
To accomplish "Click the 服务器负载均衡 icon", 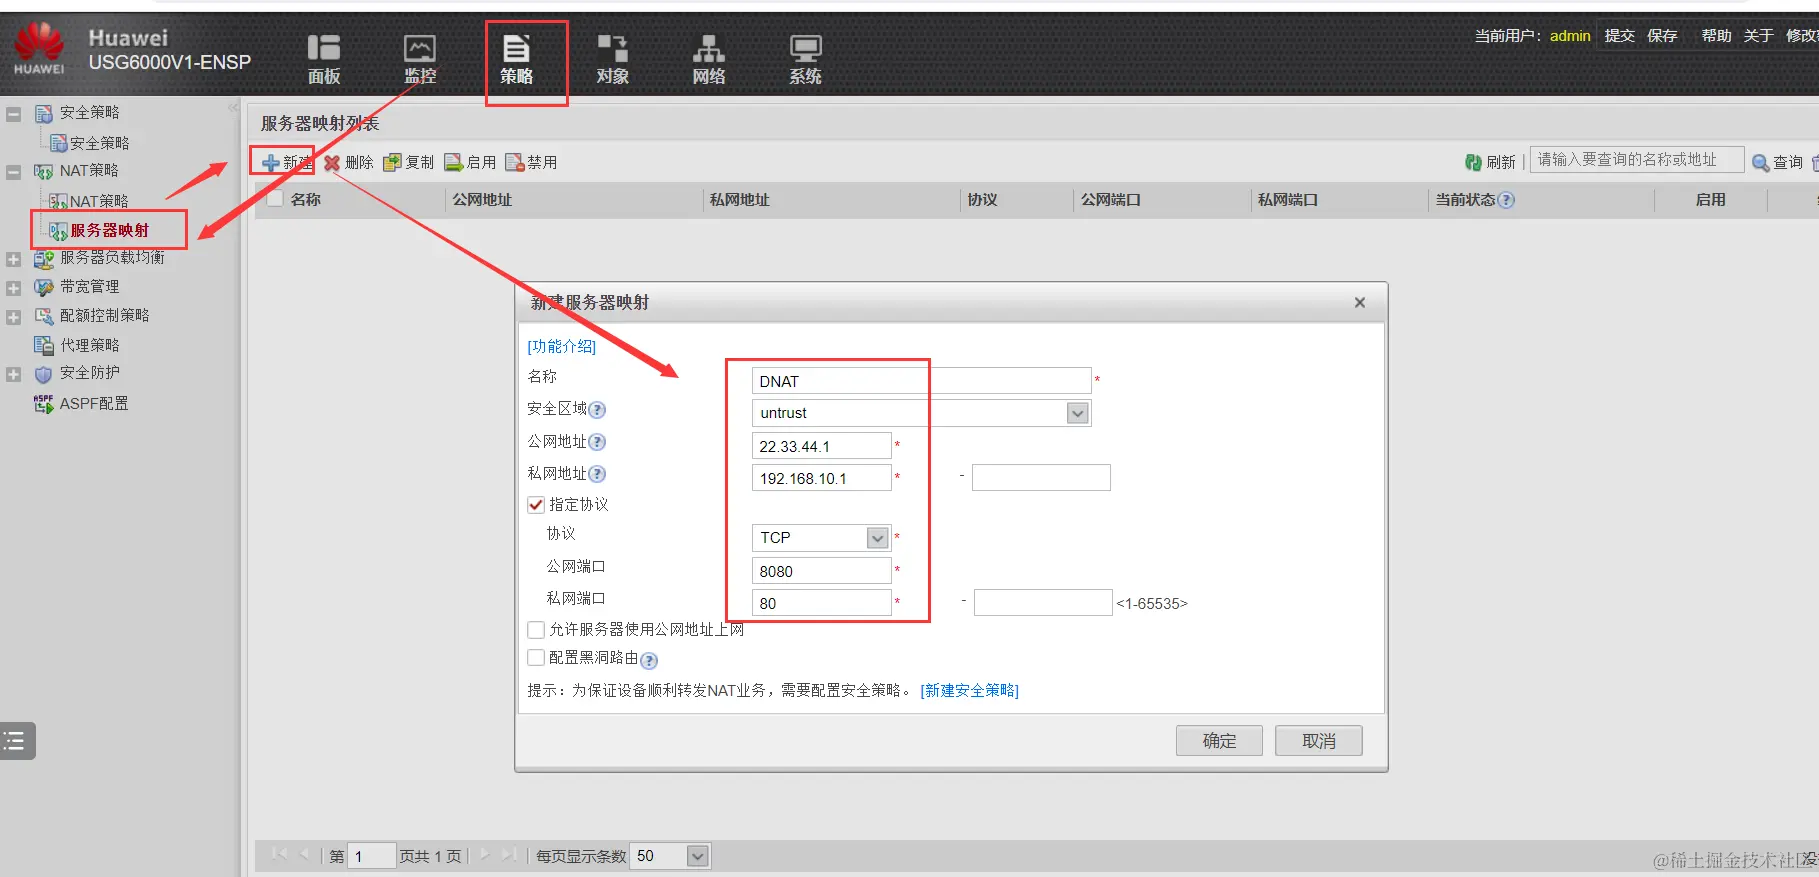I will click(x=44, y=259).
